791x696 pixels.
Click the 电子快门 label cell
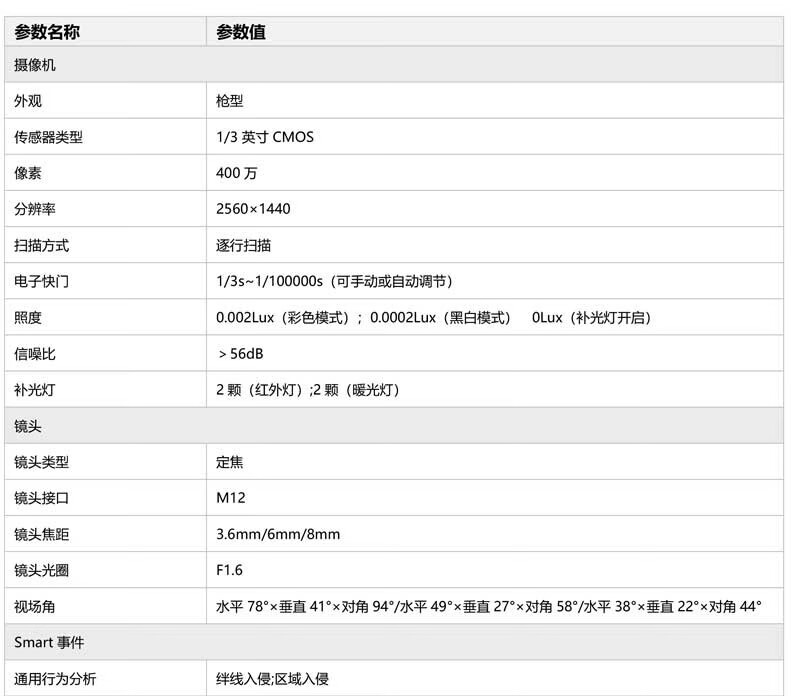tap(41, 281)
